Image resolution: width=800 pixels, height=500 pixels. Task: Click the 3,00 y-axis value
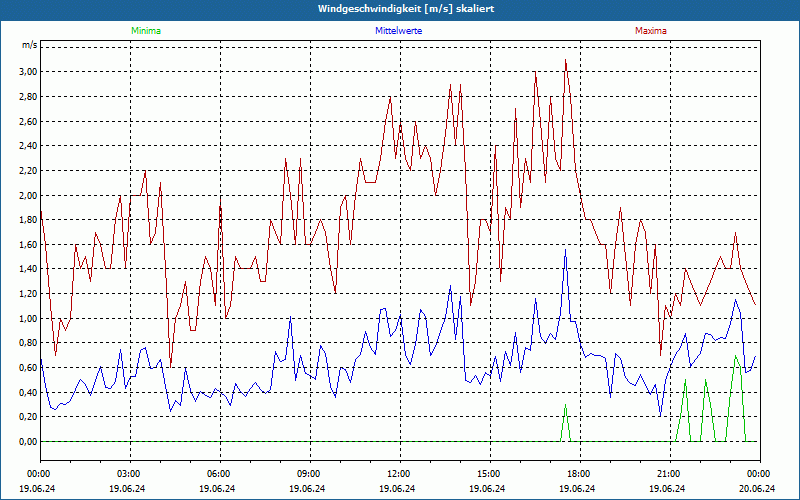[28, 71]
